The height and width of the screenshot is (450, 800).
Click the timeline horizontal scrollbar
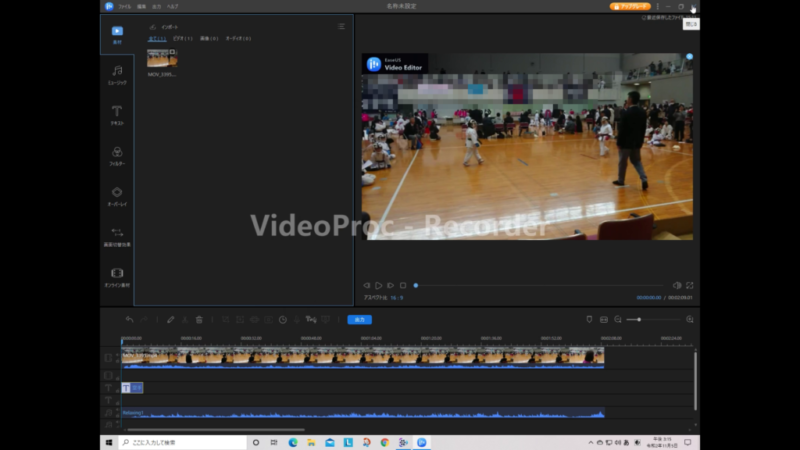216,430
